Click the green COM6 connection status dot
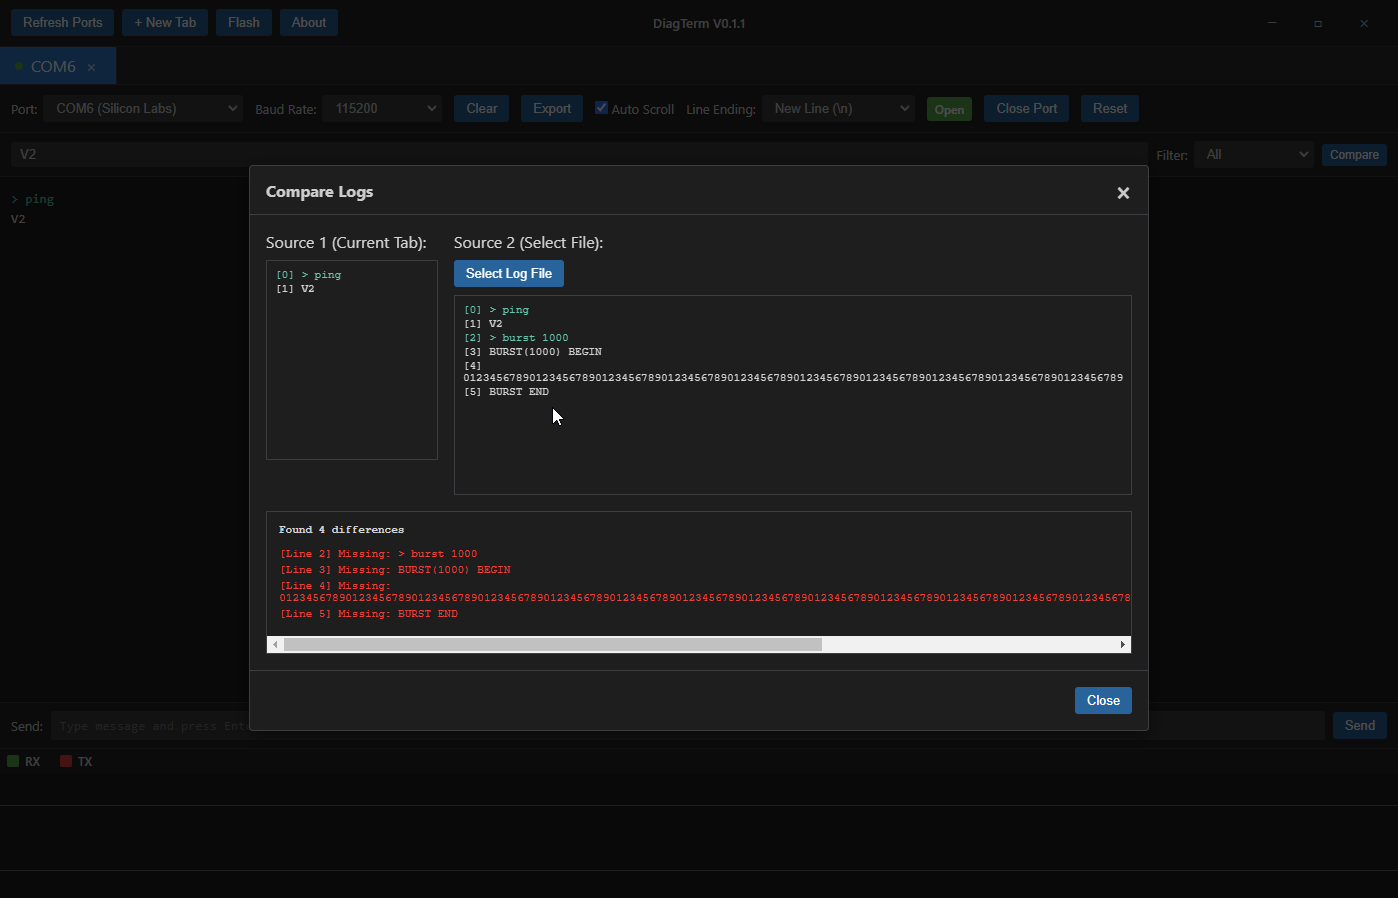Image resolution: width=1398 pixels, height=898 pixels. click(x=19, y=66)
